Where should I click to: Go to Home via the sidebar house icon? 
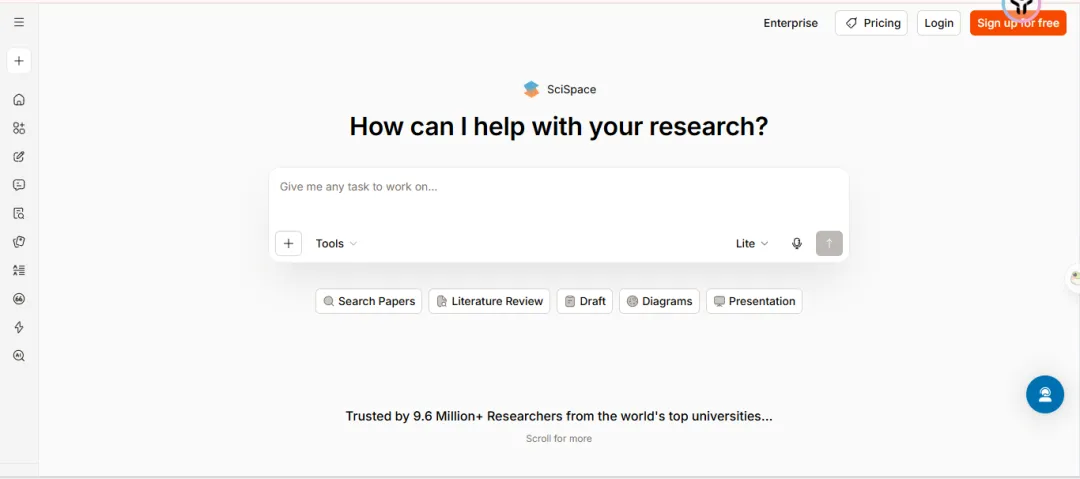point(19,99)
